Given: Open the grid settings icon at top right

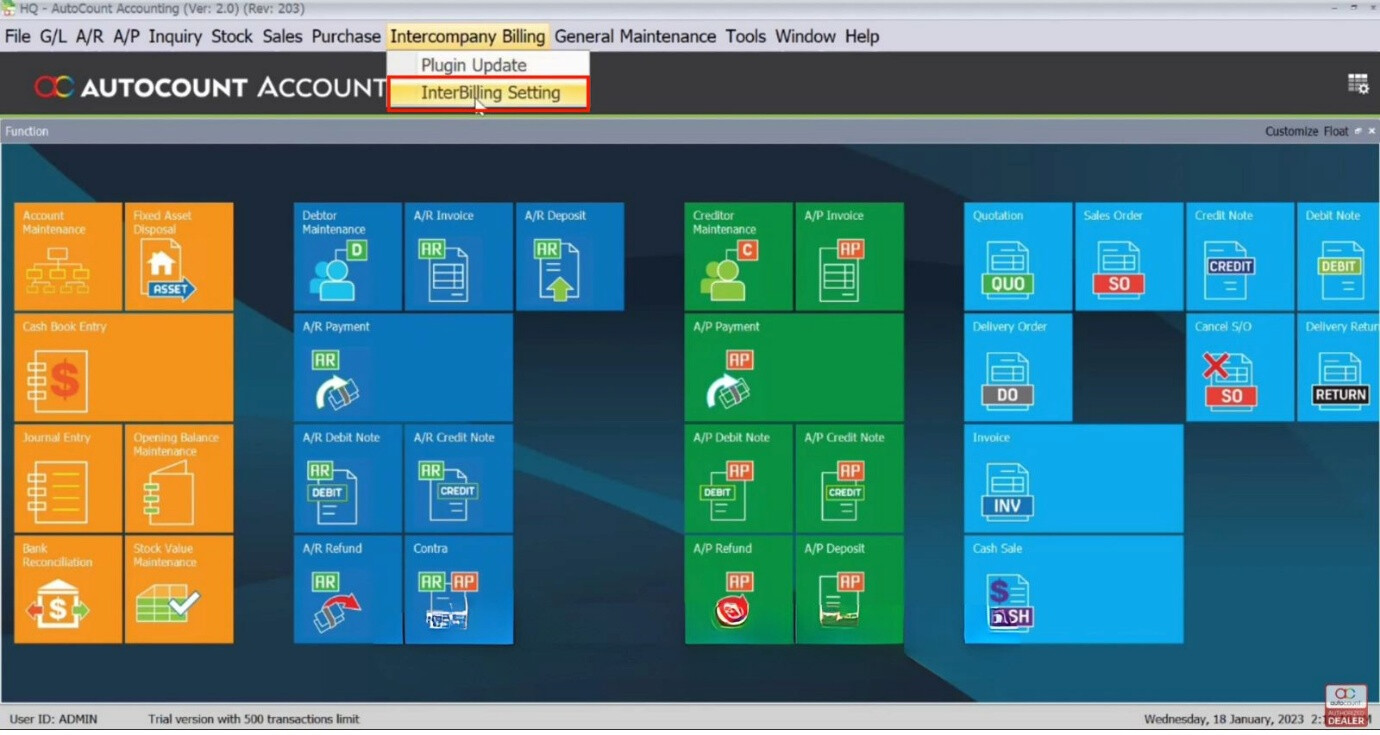Looking at the screenshot, I should click(1358, 84).
